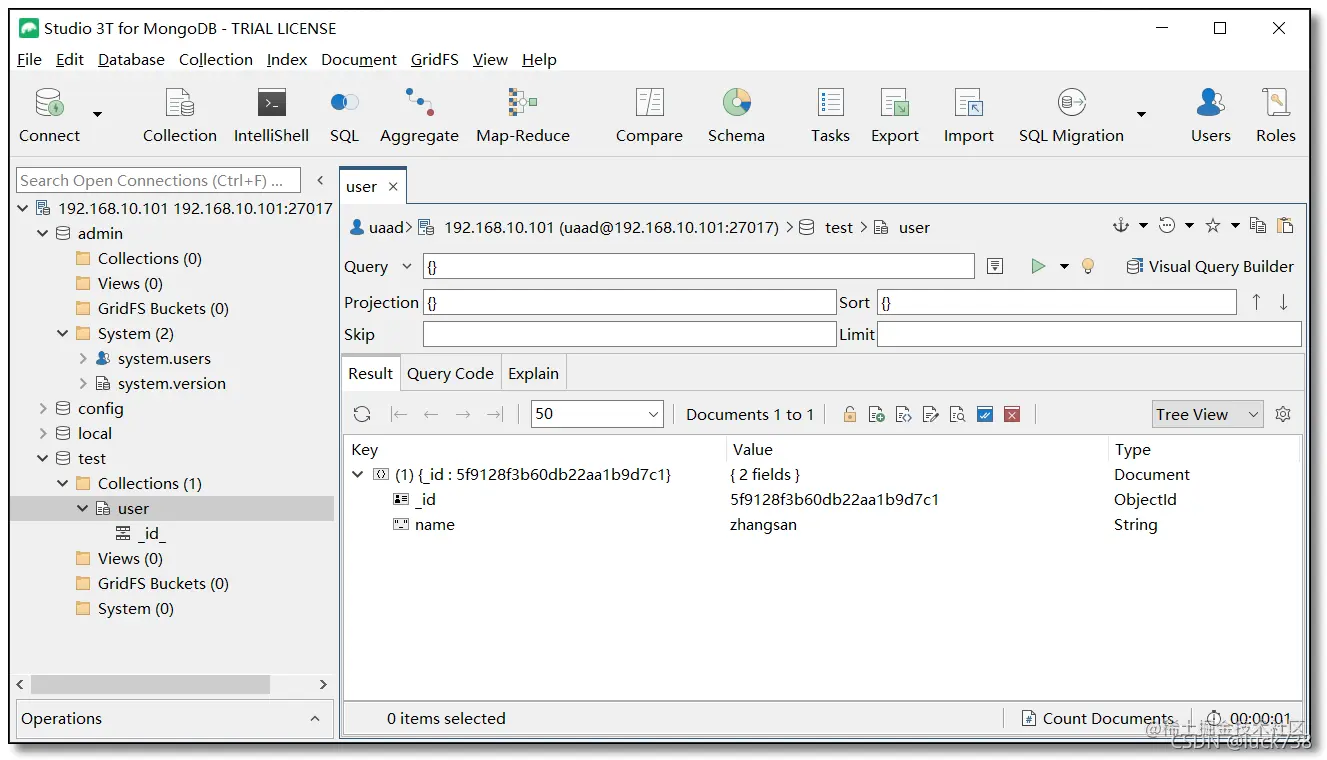Image resolution: width=1327 pixels, height=760 pixels.
Task: Open the Connect toolbar button
Action: [x=49, y=116]
